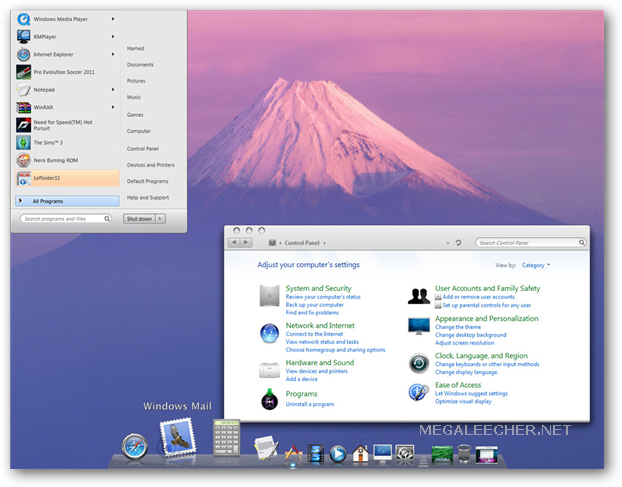Open the text editor paper-and-pen dock icon
This screenshot has width=622, height=487.
click(x=265, y=448)
